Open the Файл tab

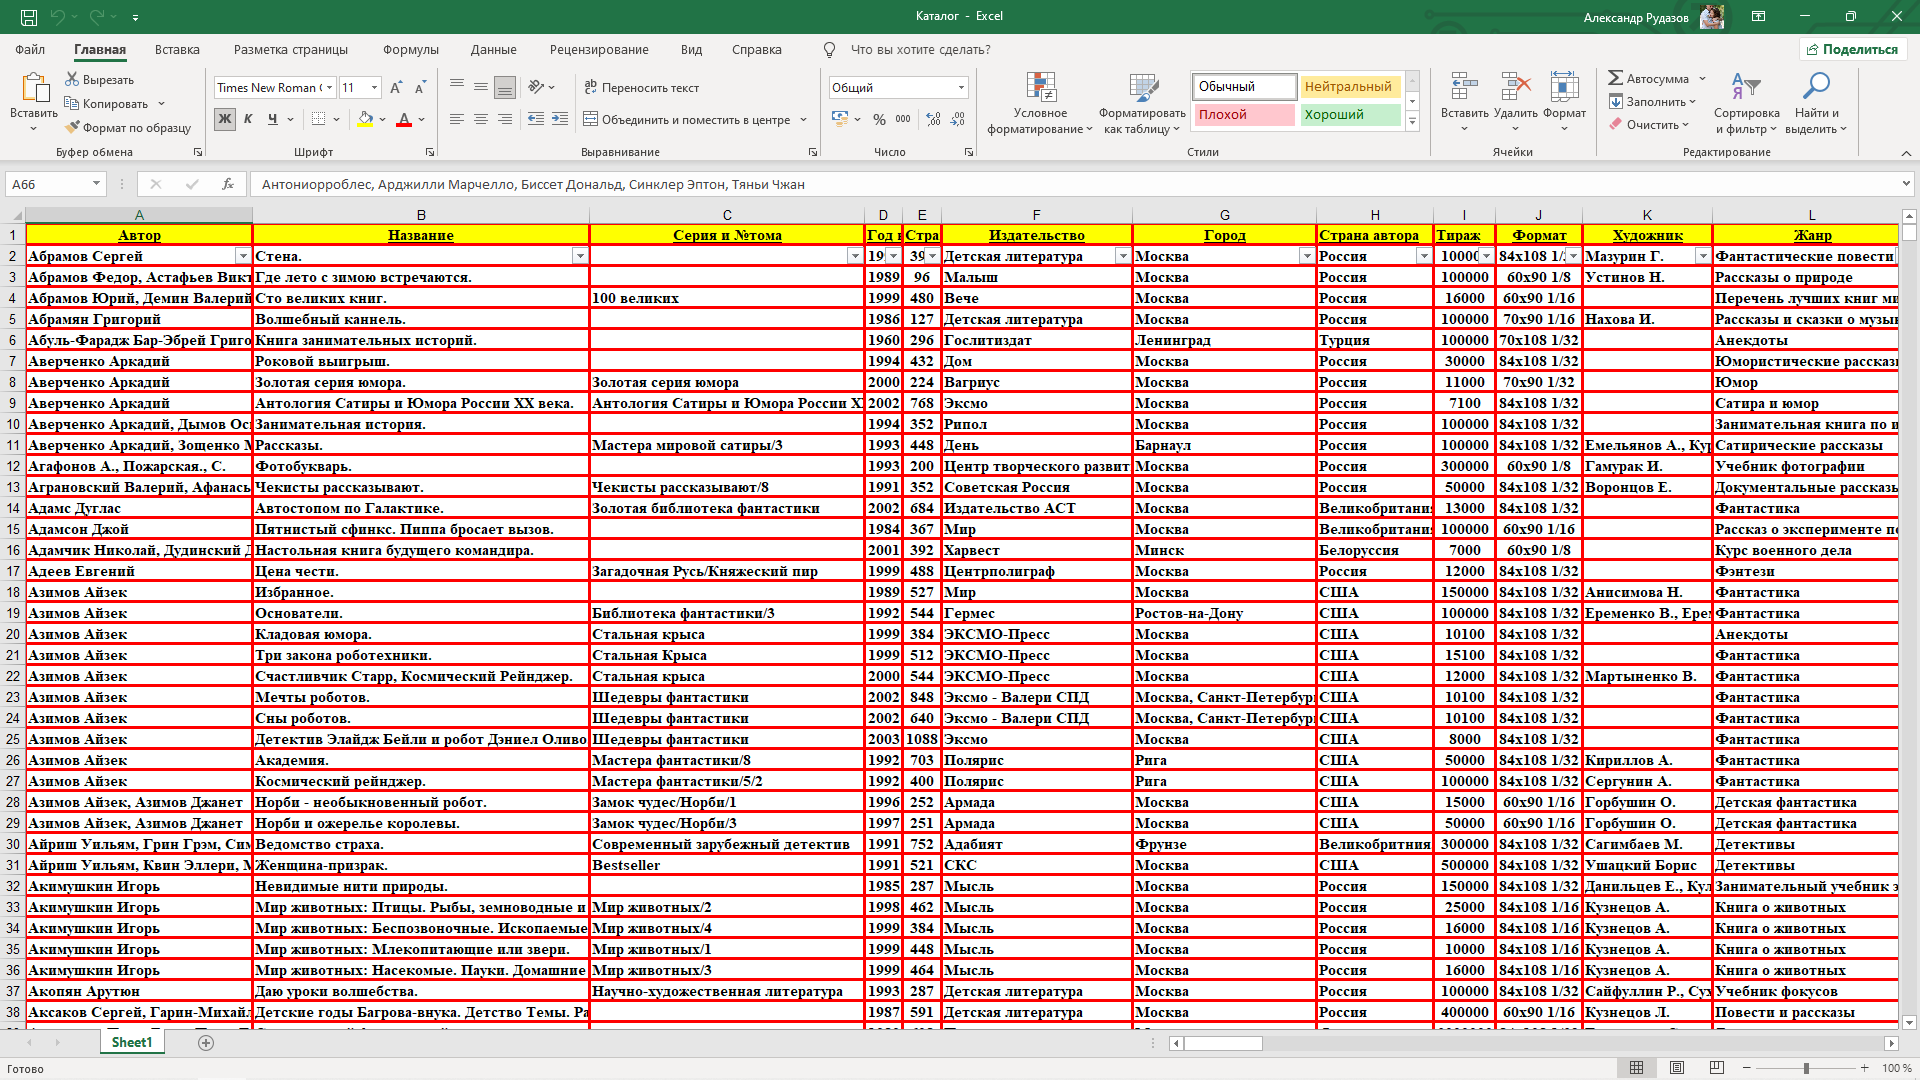click(30, 50)
